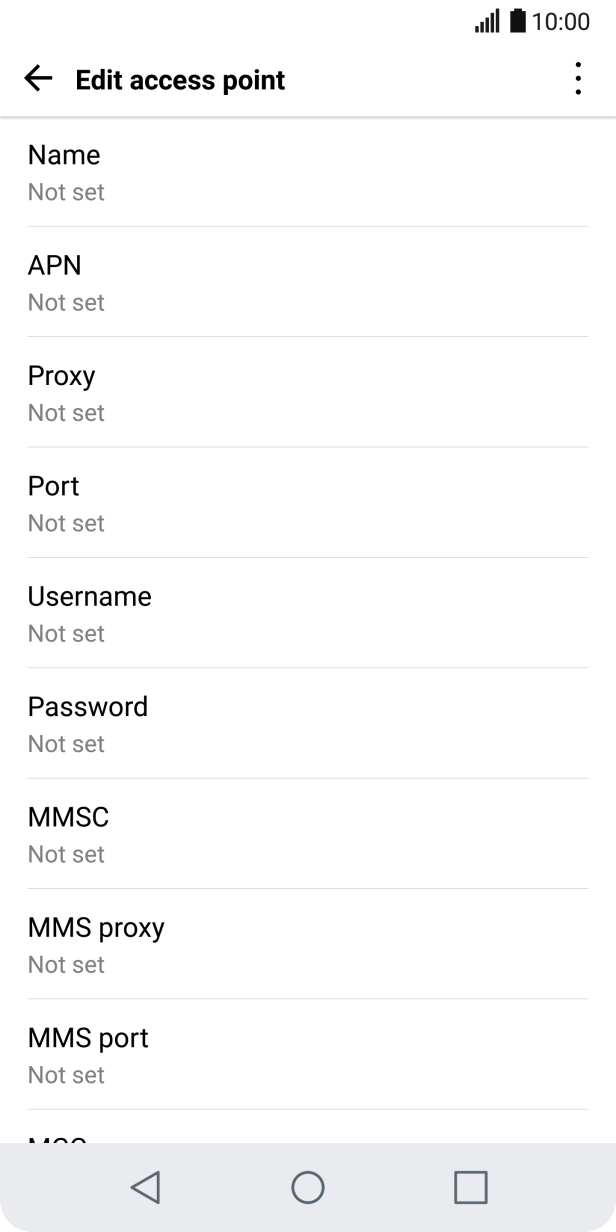Open the APN setting
Image resolution: width=616 pixels, height=1232 pixels.
(x=308, y=282)
